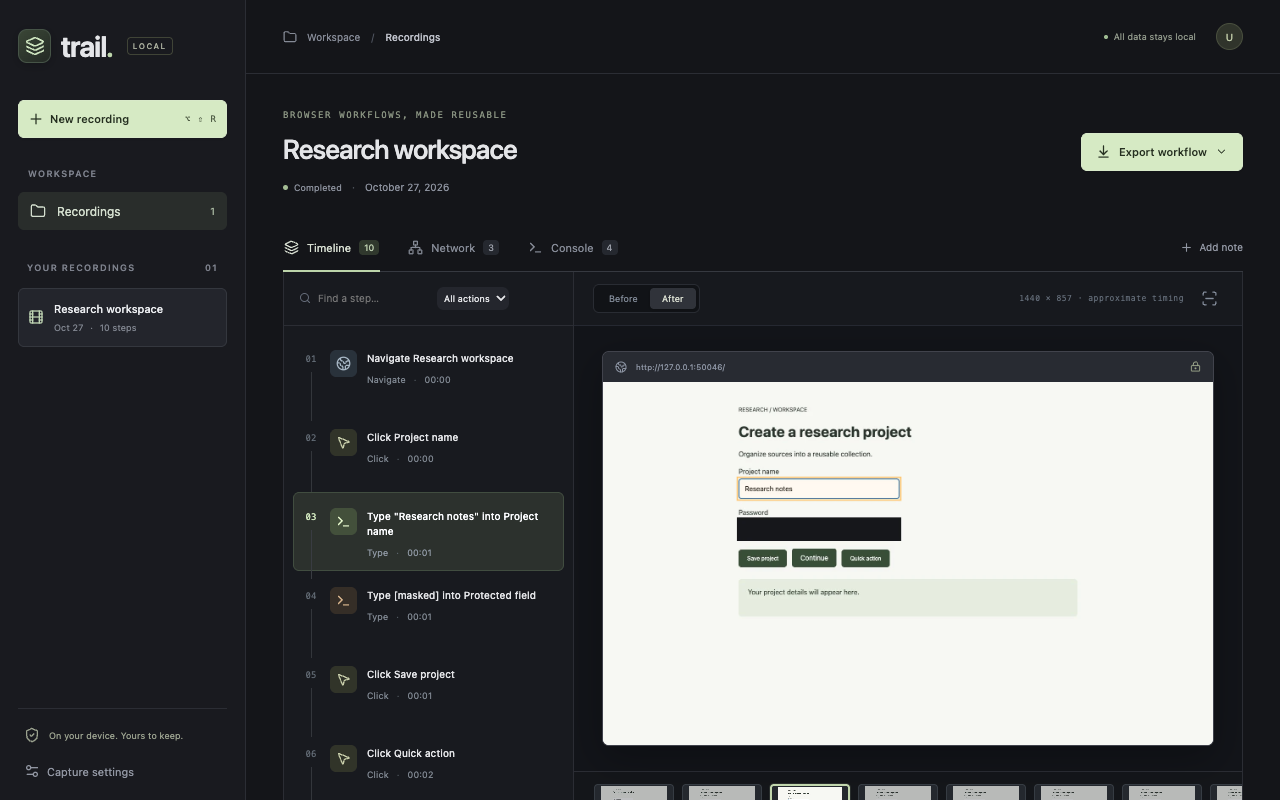
Task: Click cursor icon for Click Save project step
Action: (x=343, y=679)
